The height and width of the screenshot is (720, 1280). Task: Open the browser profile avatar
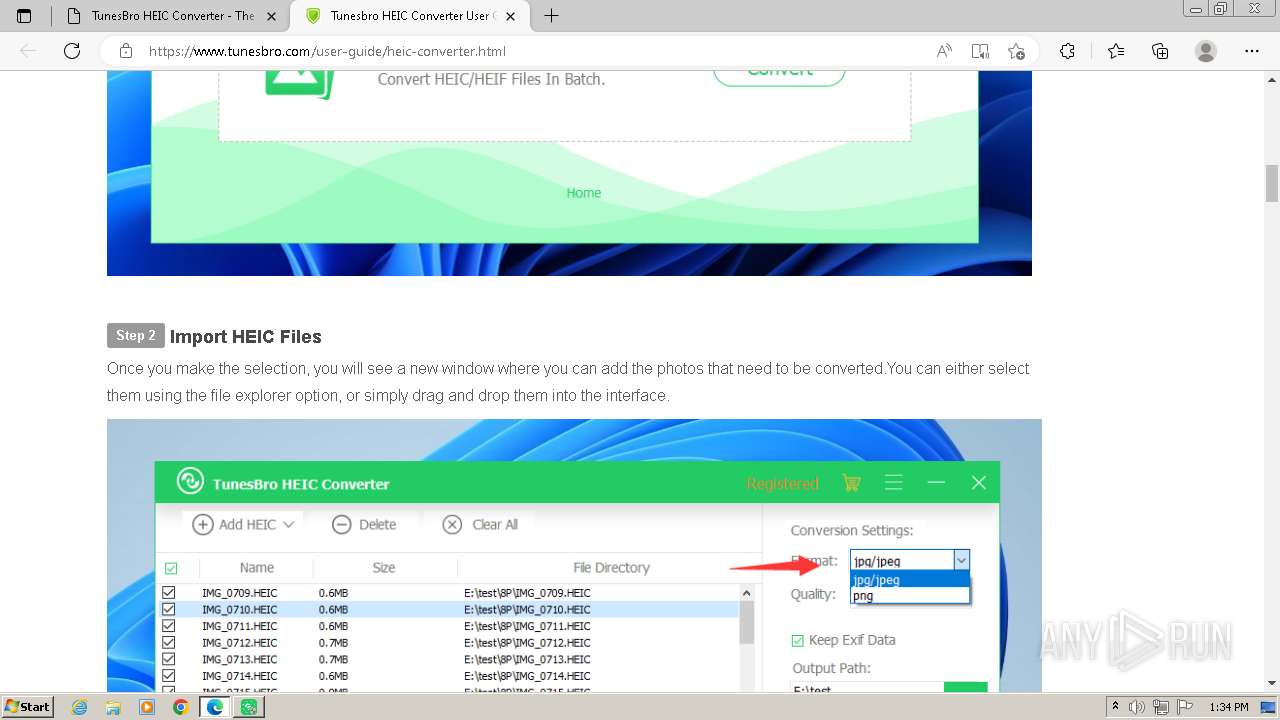coord(1206,51)
